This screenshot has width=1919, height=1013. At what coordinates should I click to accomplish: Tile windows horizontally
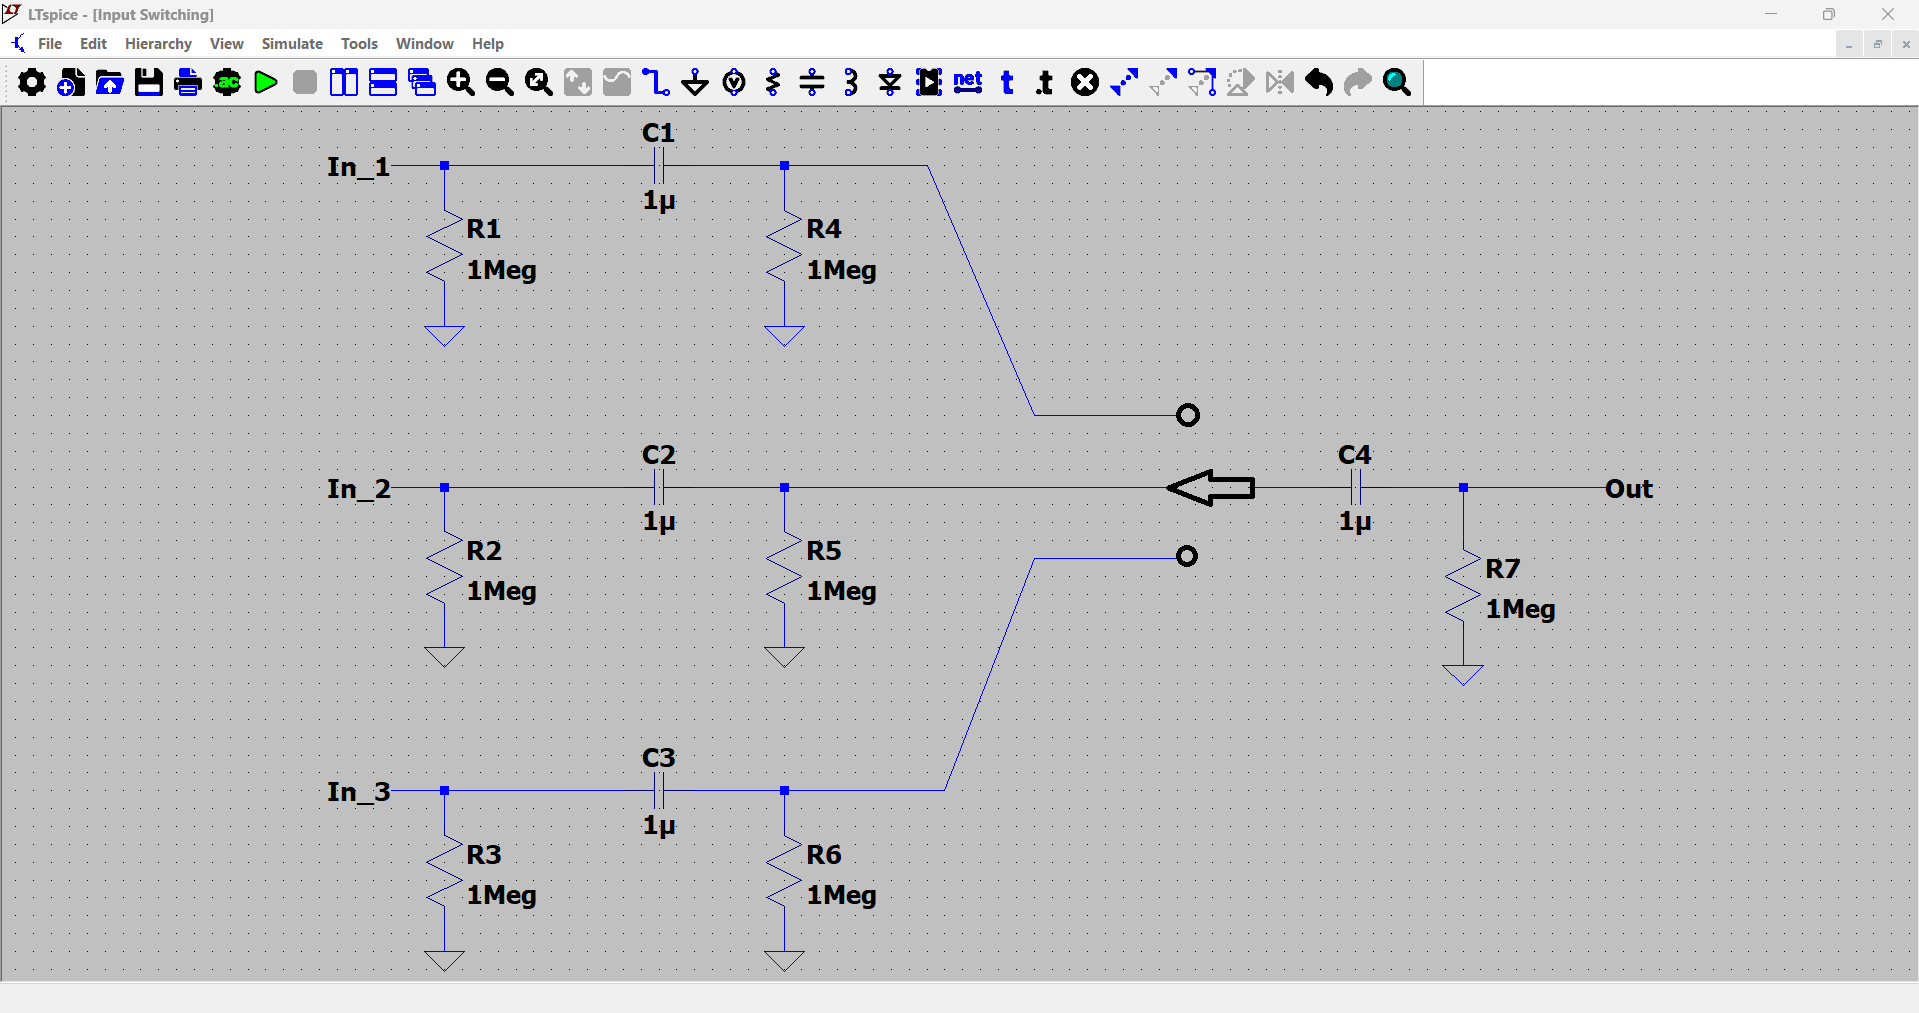383,82
